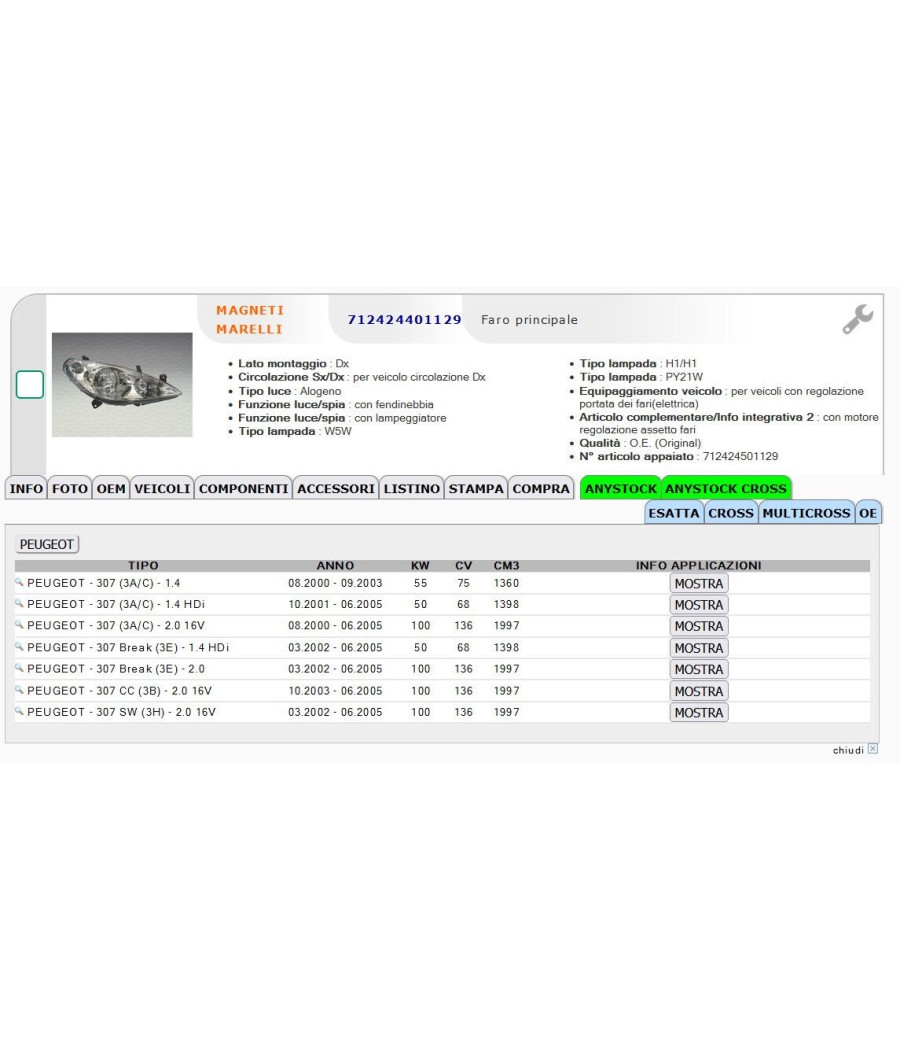Click magnifier icon for 307 (3A/C) - 2.0 16V
The width and height of the screenshot is (900, 1050).
tap(19, 625)
